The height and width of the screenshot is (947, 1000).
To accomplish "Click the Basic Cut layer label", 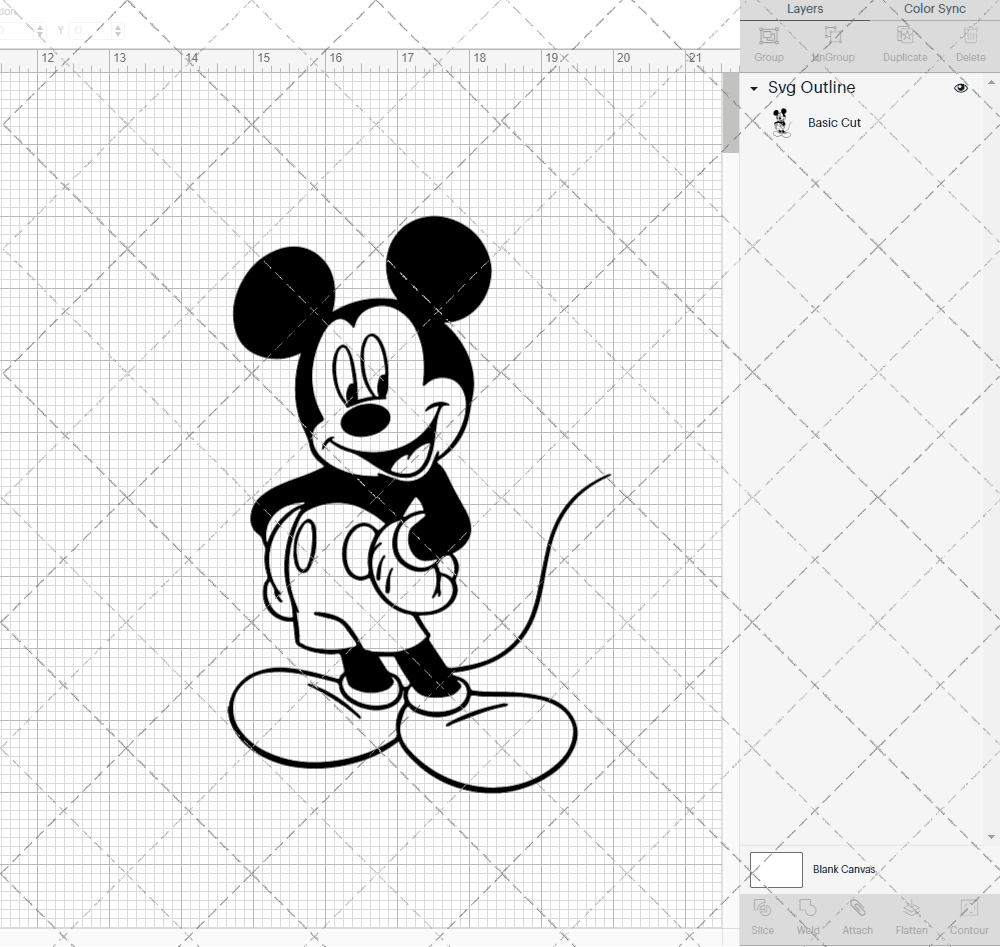I will (x=834, y=122).
